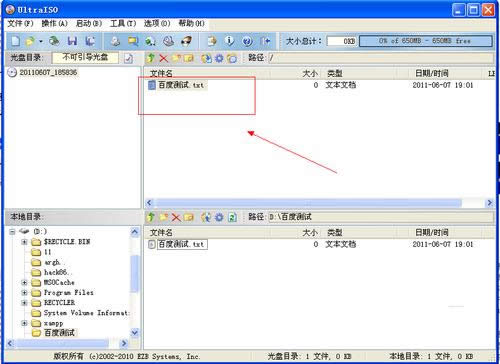Click right arrow of disc file list scrollbar
This screenshot has width=500, height=364.
[x=489, y=203]
